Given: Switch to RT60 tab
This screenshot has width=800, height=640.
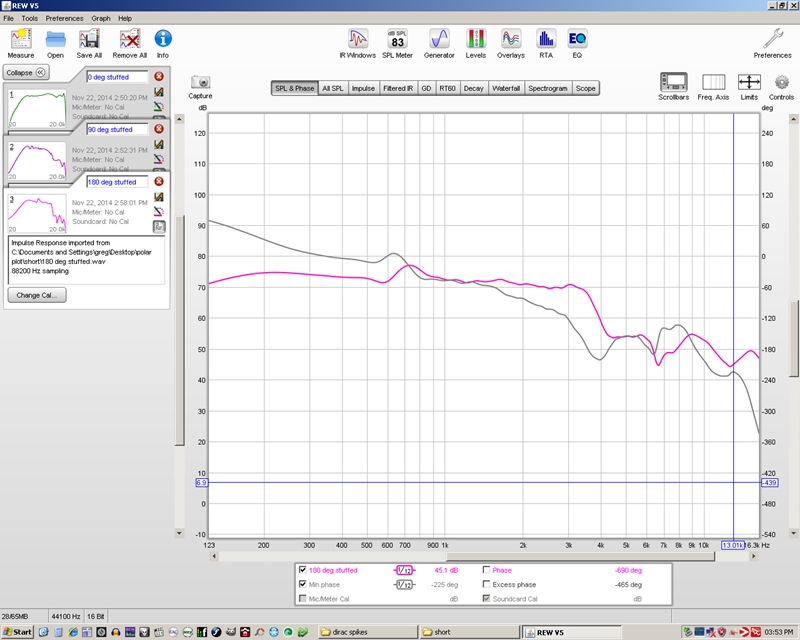Looking at the screenshot, I should (x=447, y=88).
